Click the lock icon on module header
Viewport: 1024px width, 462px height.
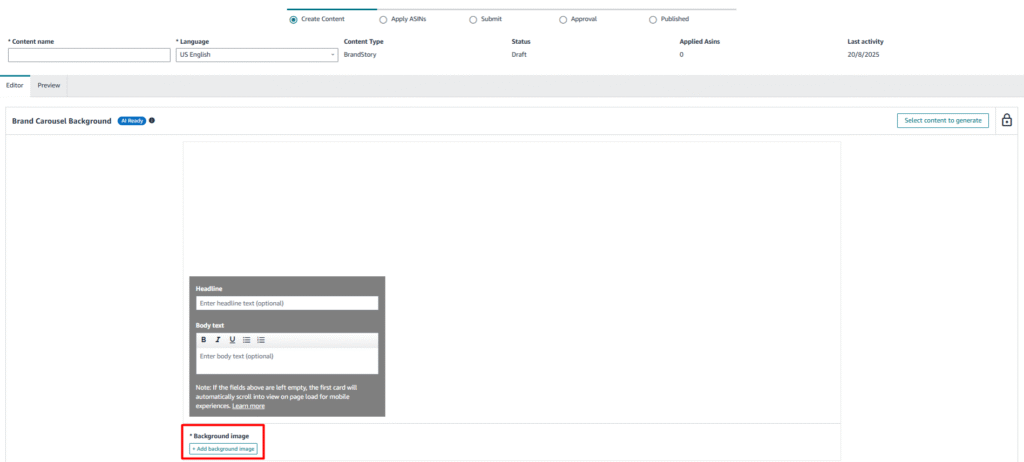(x=1007, y=120)
